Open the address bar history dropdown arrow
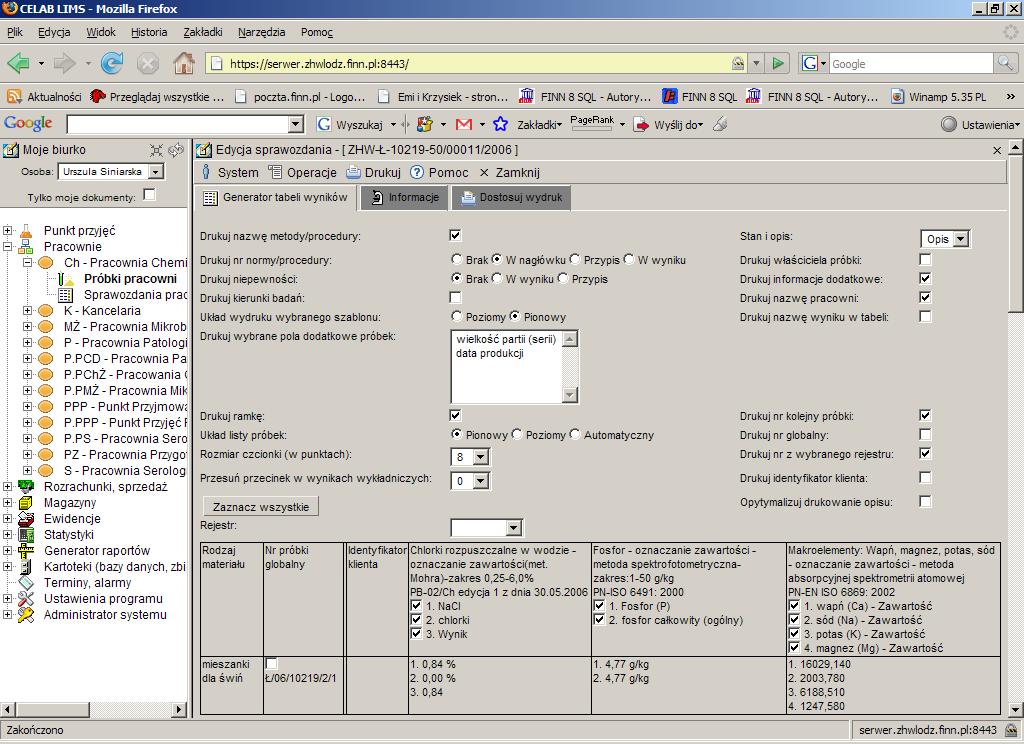Image resolution: width=1024 pixels, height=744 pixels. pos(756,63)
